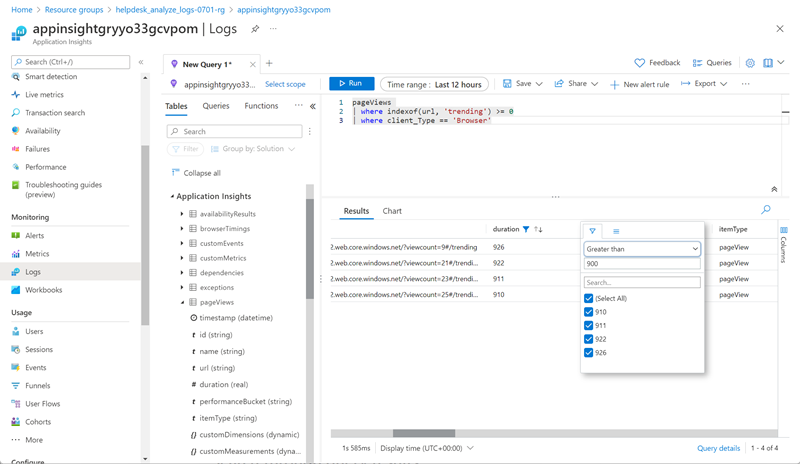Collapse the query editor chevron
Screen dimensions: 800x464
[774, 189]
